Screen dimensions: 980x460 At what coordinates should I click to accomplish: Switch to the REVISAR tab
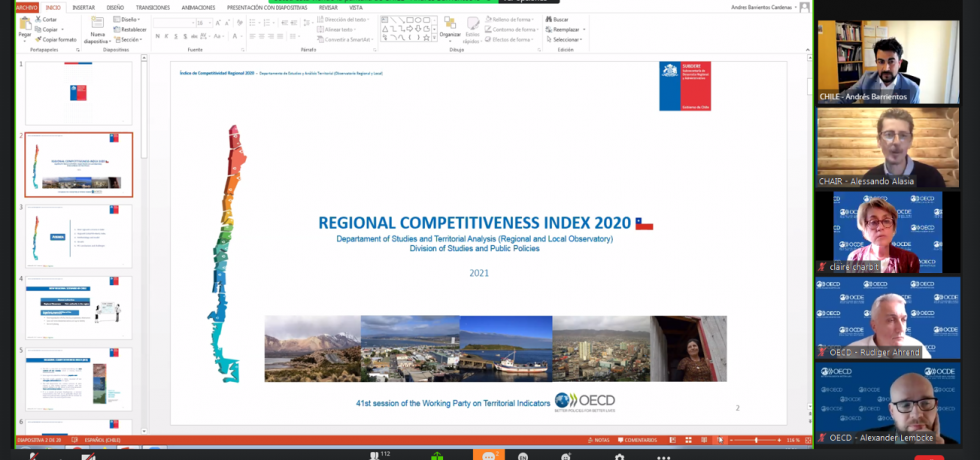click(x=328, y=8)
